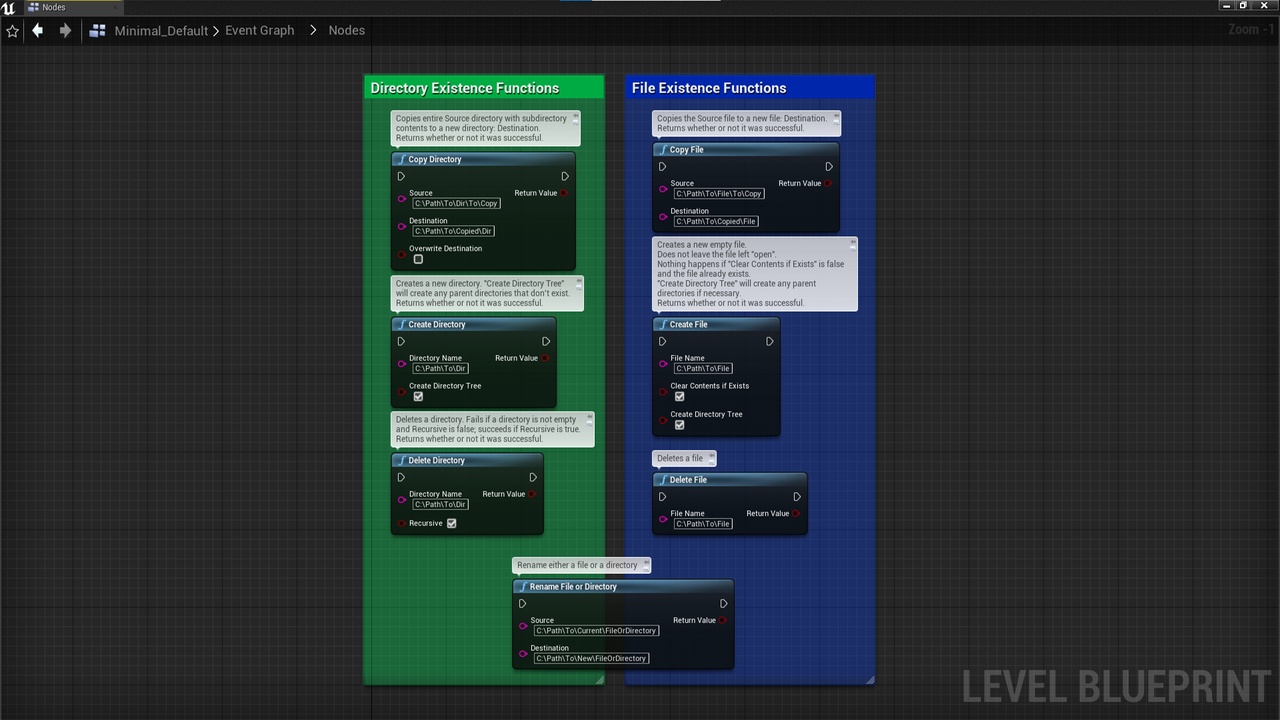This screenshot has width=1280, height=720.
Task: Click the favorite star icon in toolbar
Action: (12, 31)
